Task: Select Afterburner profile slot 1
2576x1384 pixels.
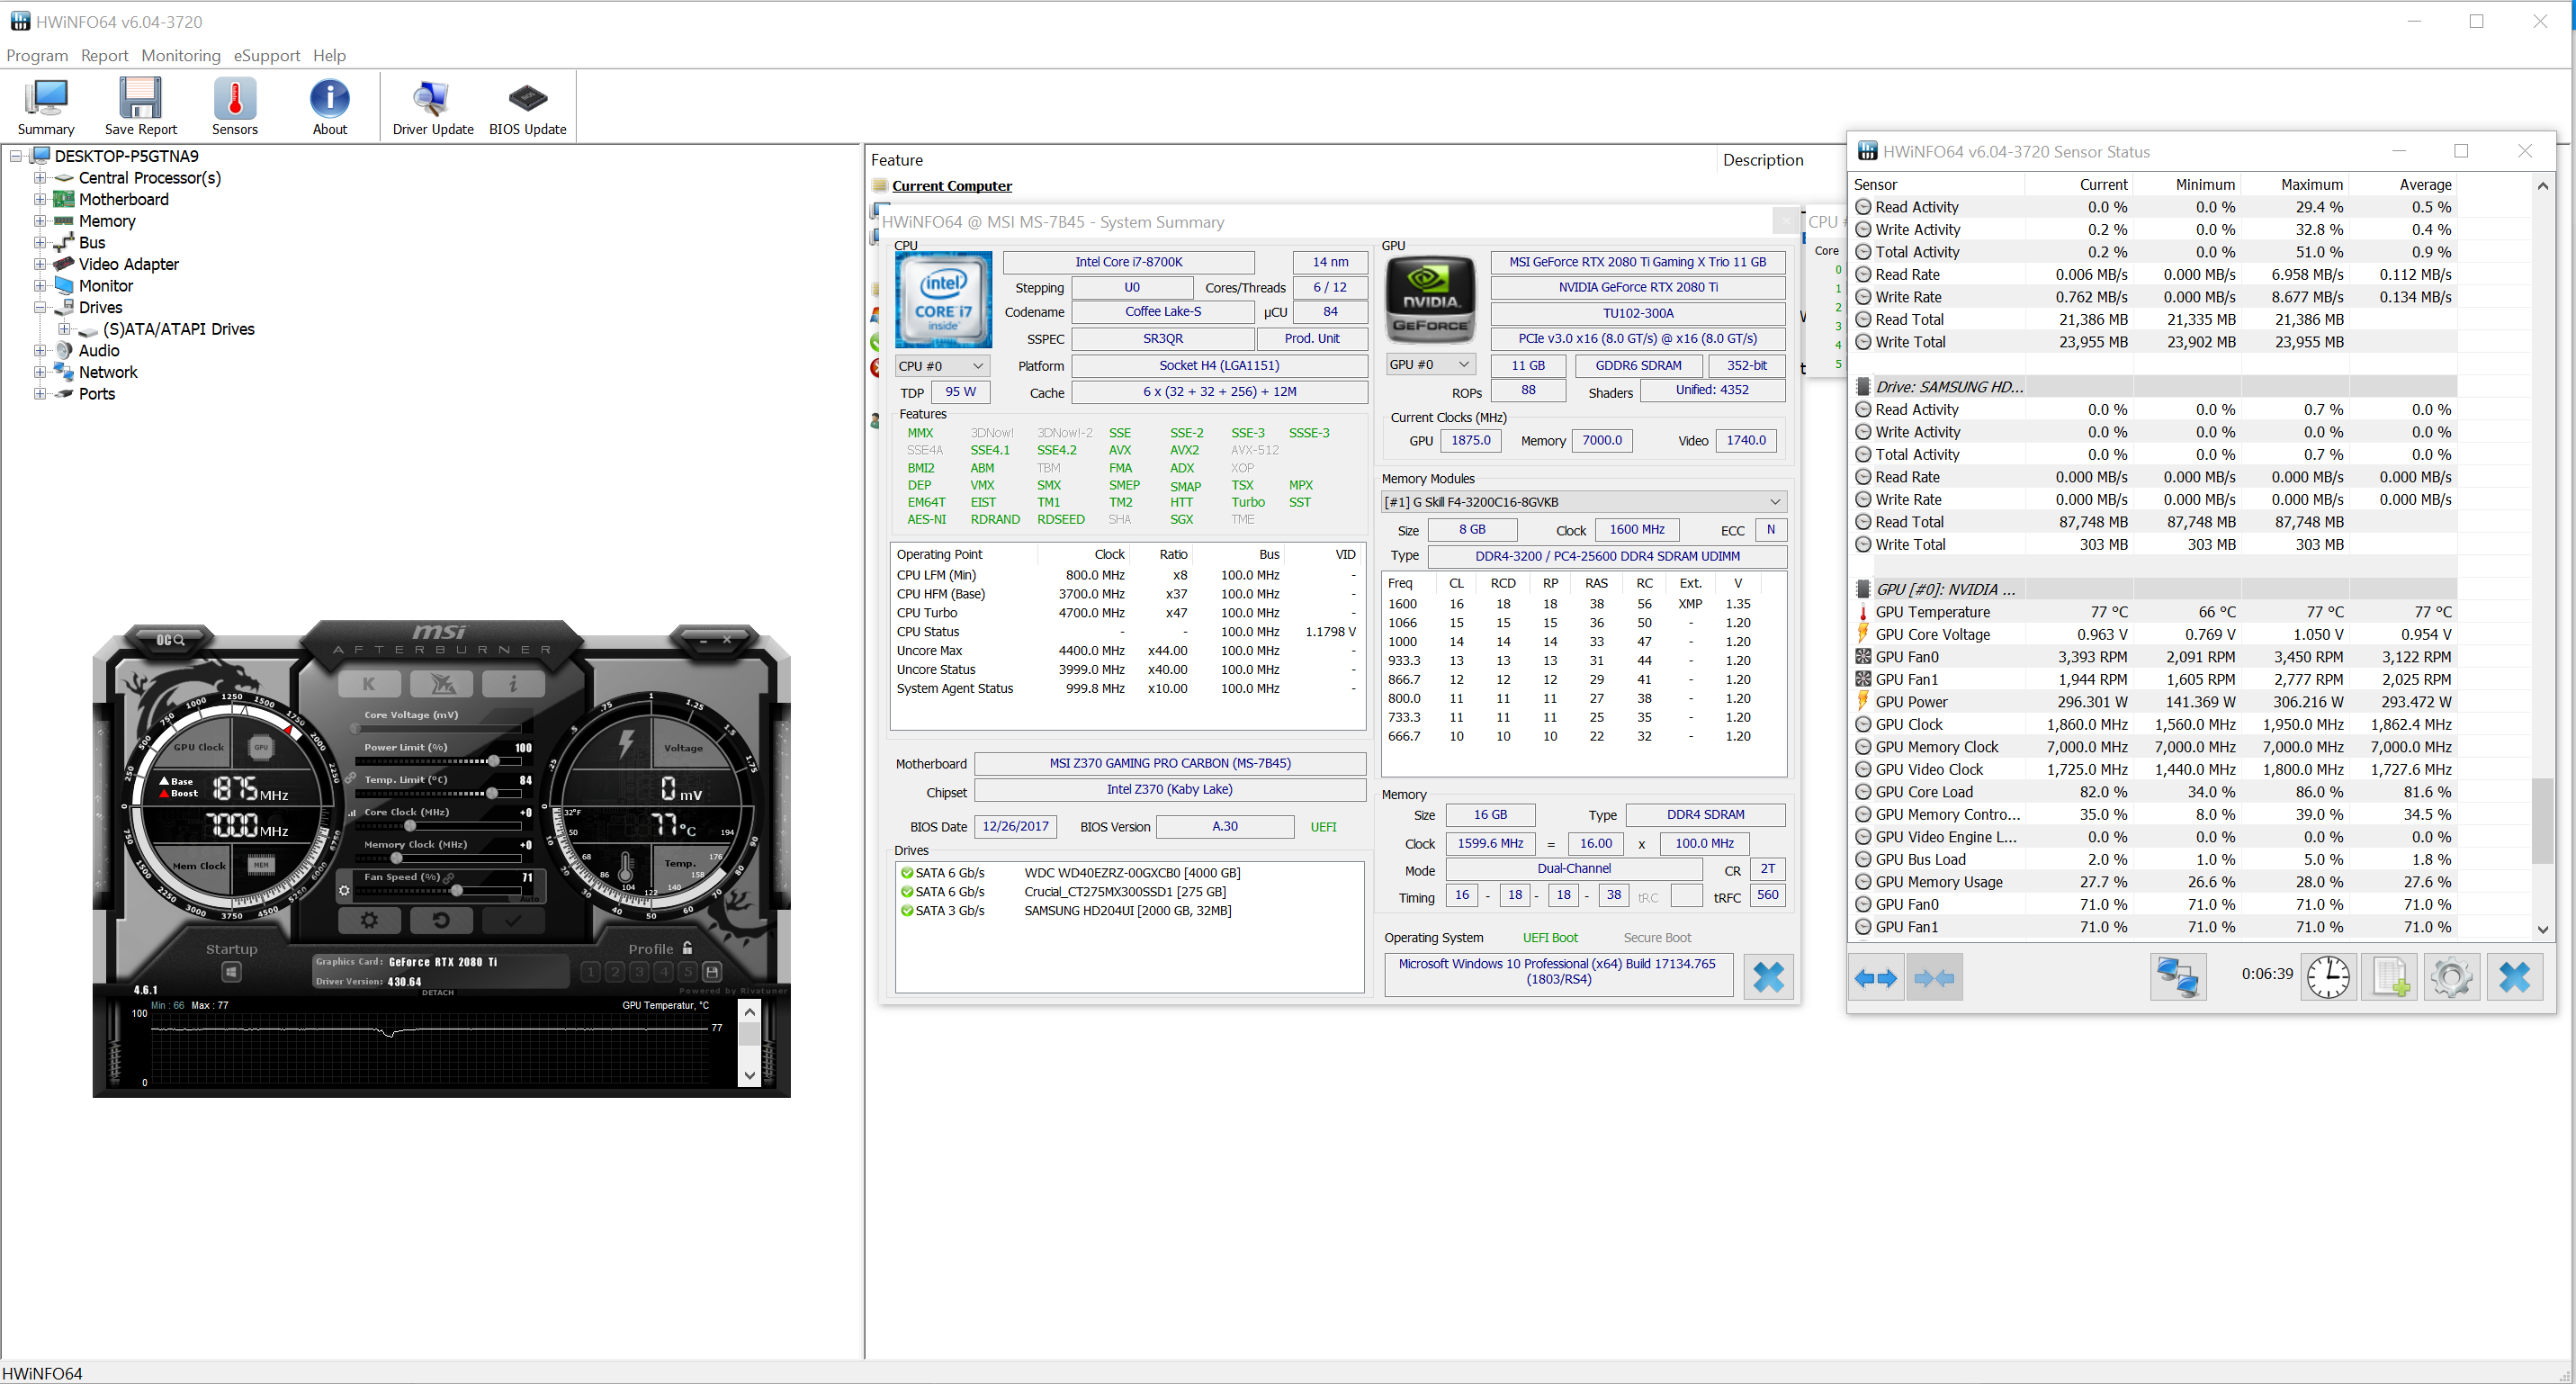Action: click(590, 971)
